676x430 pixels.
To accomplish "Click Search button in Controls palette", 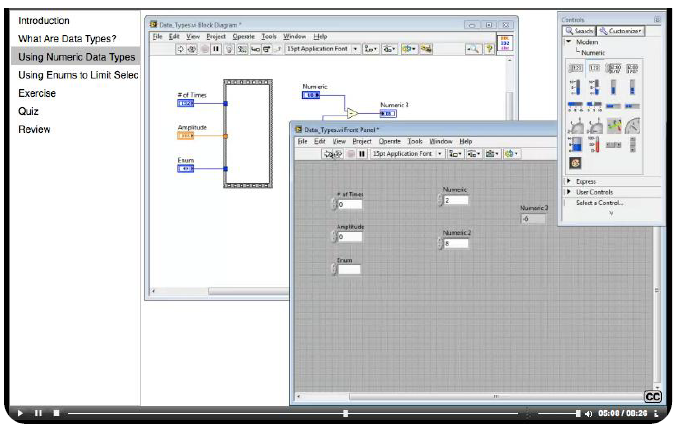I will (579, 31).
